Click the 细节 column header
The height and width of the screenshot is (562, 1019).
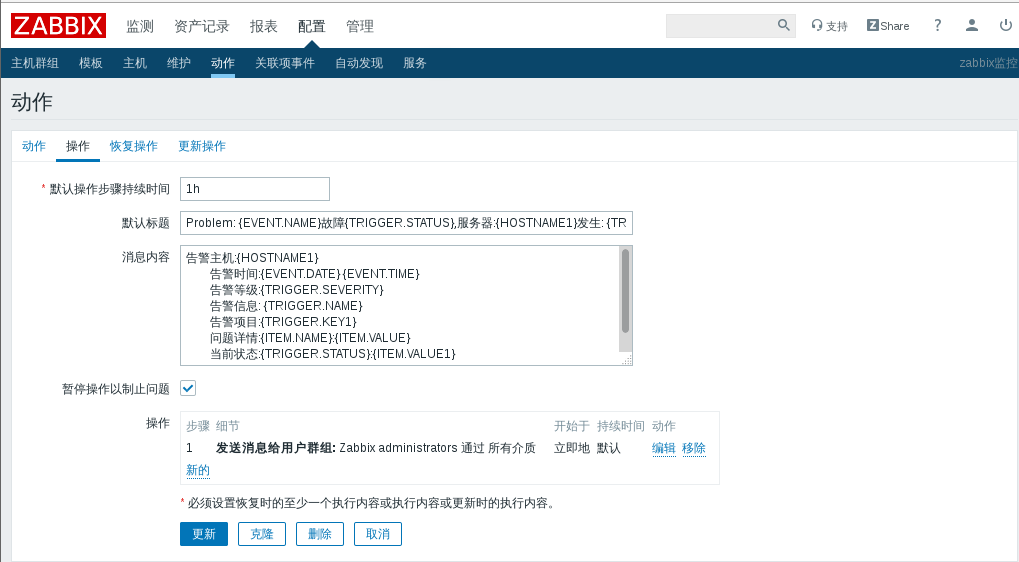[x=227, y=426]
